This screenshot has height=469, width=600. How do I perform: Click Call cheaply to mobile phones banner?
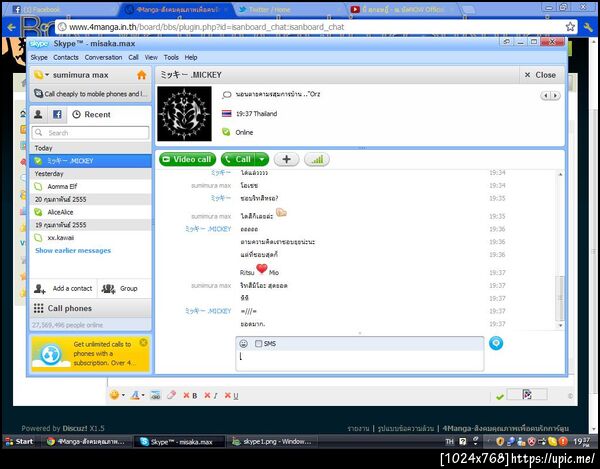90,94
